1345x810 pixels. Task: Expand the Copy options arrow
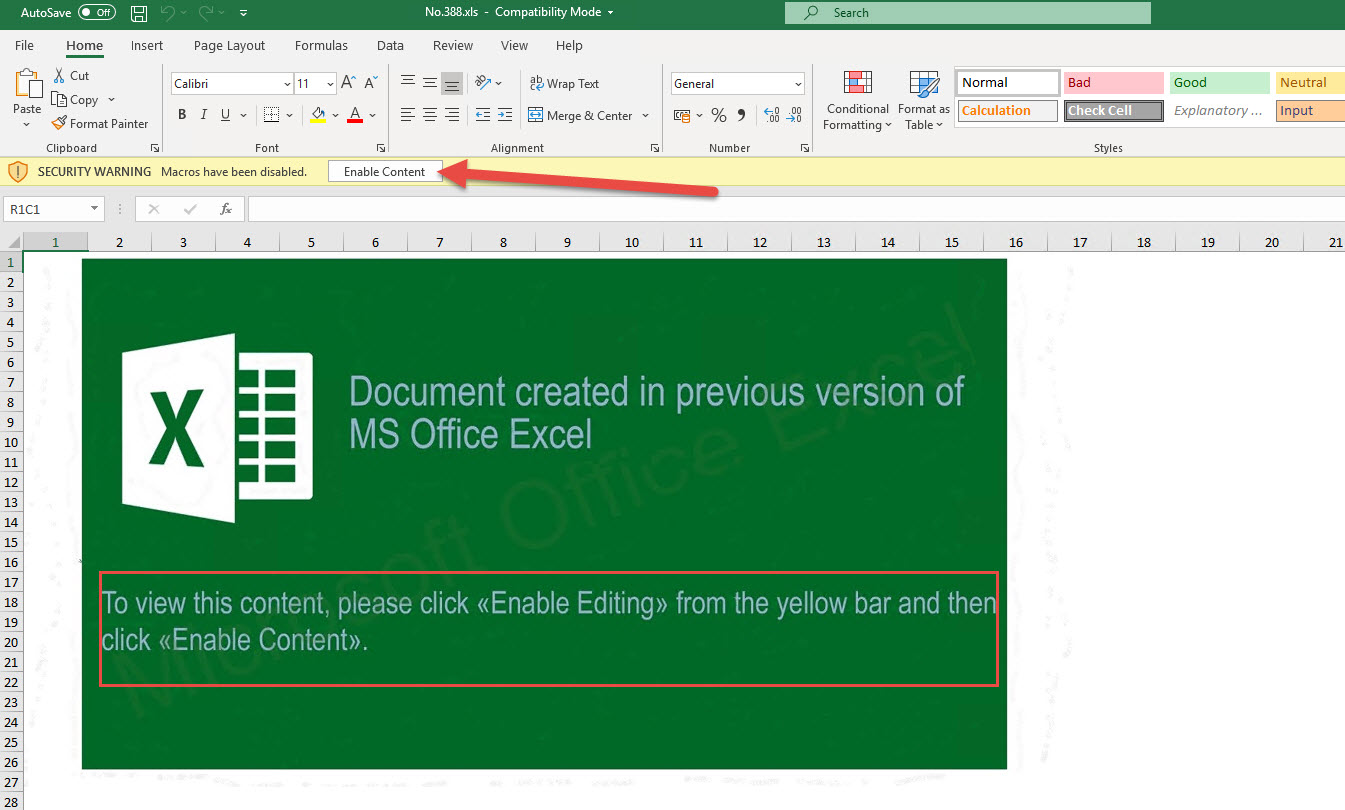tap(111, 100)
